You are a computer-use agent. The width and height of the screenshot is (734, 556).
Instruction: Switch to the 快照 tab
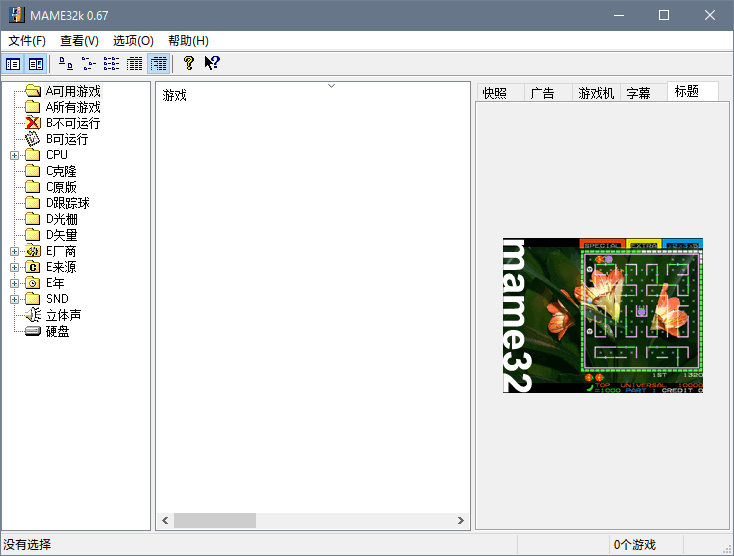(496, 93)
